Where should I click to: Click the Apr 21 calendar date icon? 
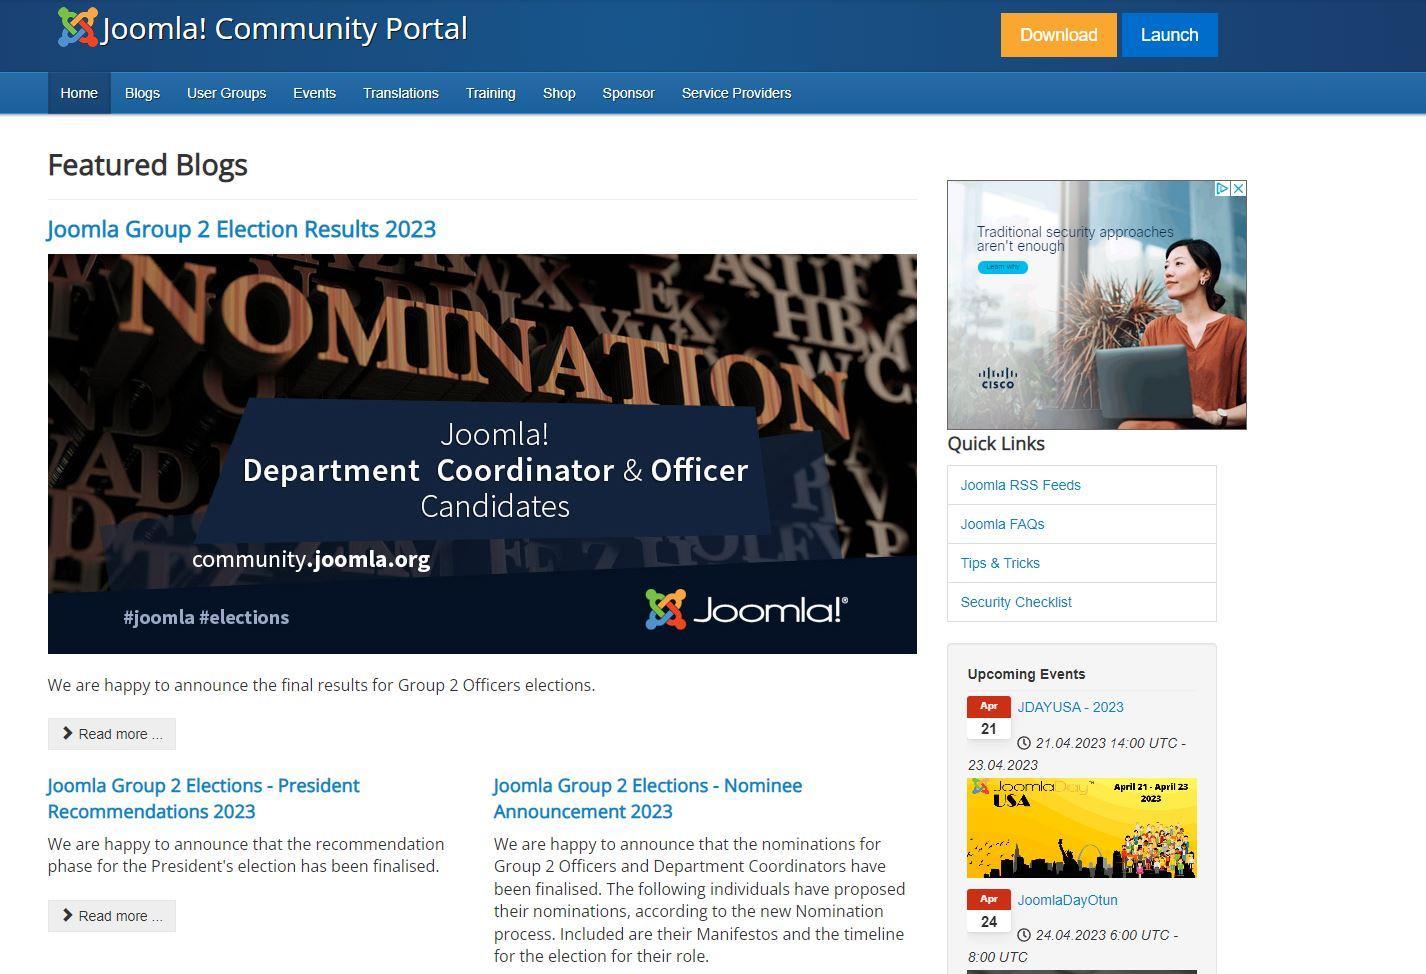(988, 718)
